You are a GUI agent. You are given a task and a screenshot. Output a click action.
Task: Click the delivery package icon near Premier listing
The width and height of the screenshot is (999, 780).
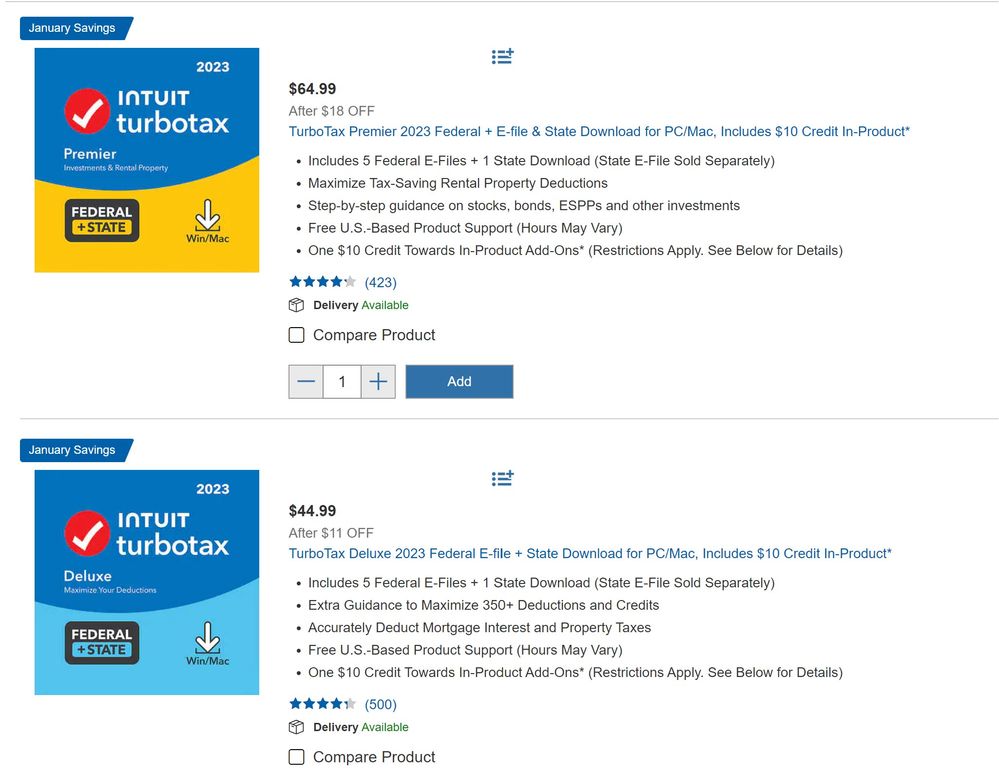click(x=294, y=305)
